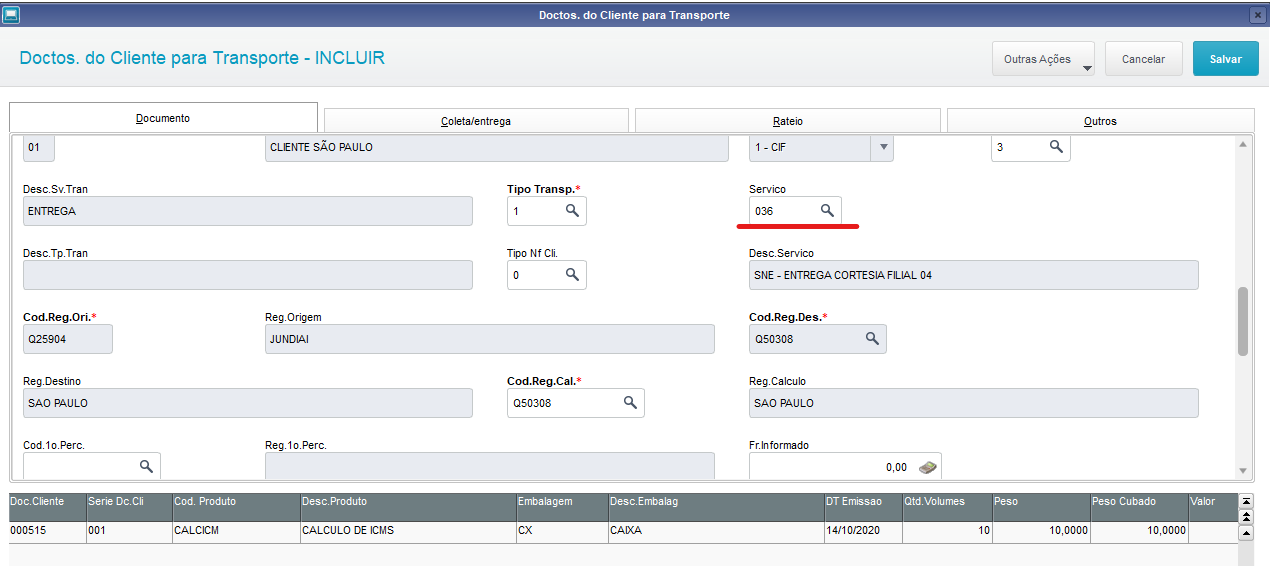Open lookup search for Servico field

(x=827, y=211)
